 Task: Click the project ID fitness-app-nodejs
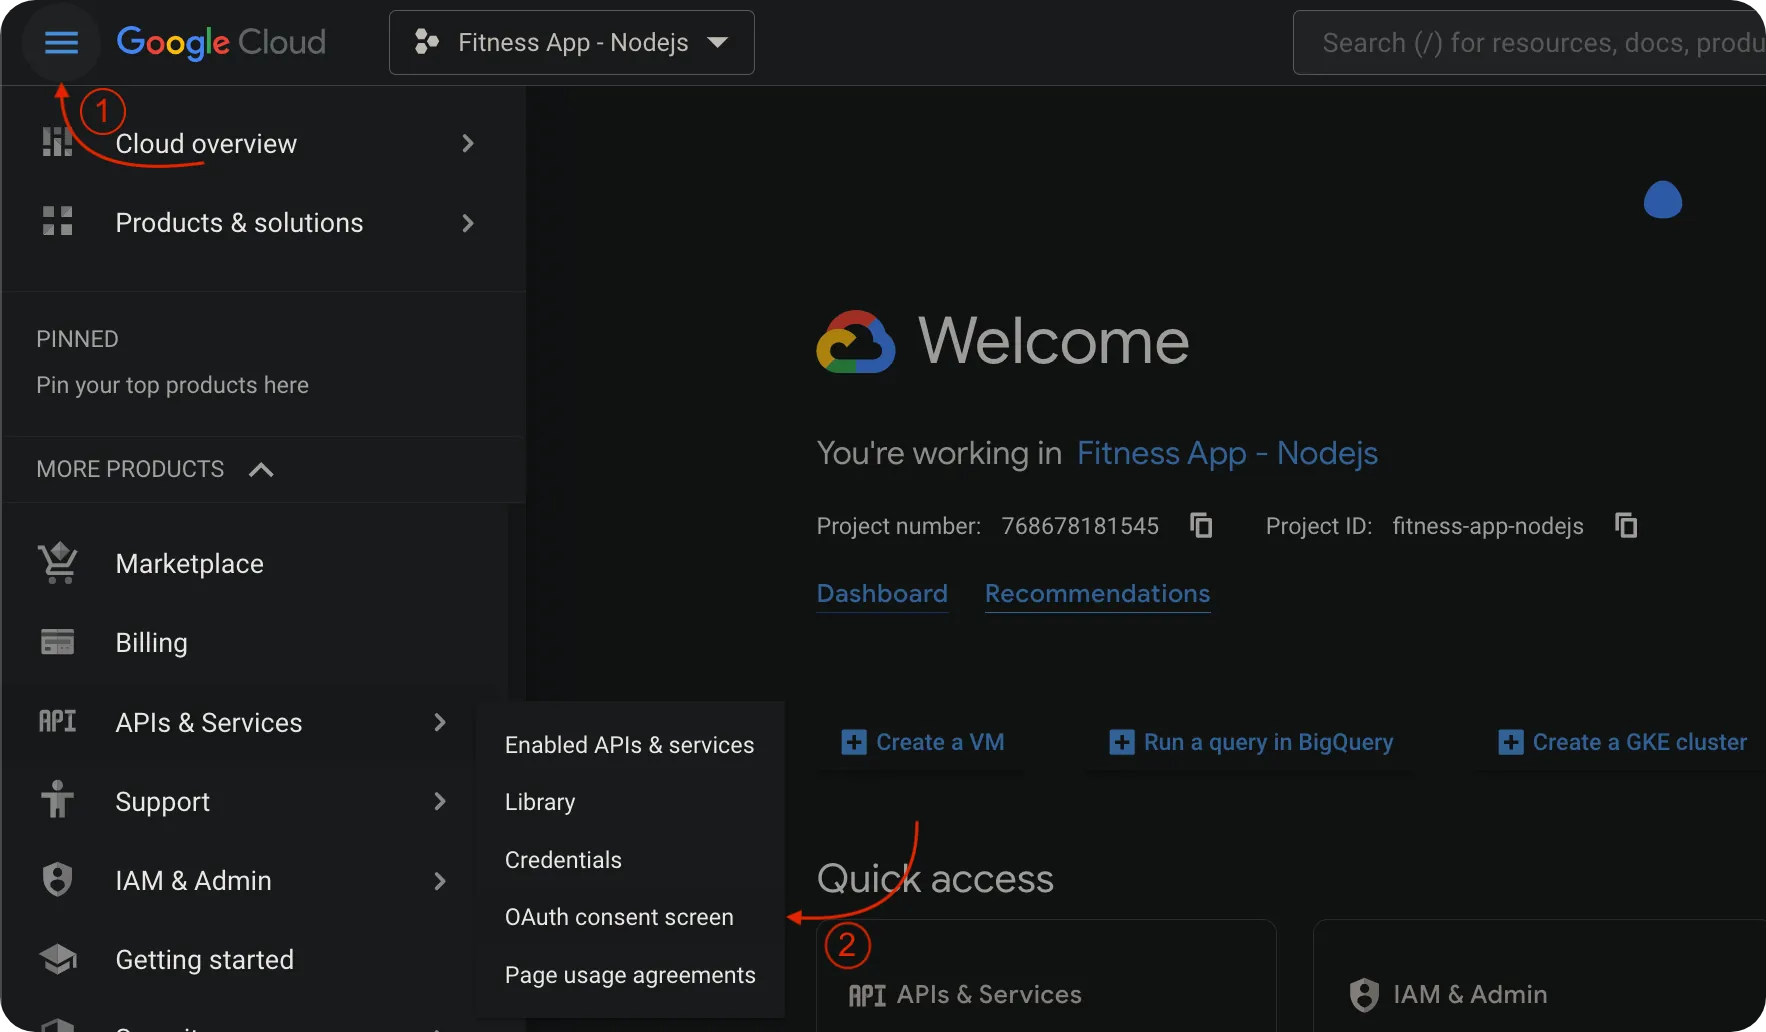(1488, 526)
